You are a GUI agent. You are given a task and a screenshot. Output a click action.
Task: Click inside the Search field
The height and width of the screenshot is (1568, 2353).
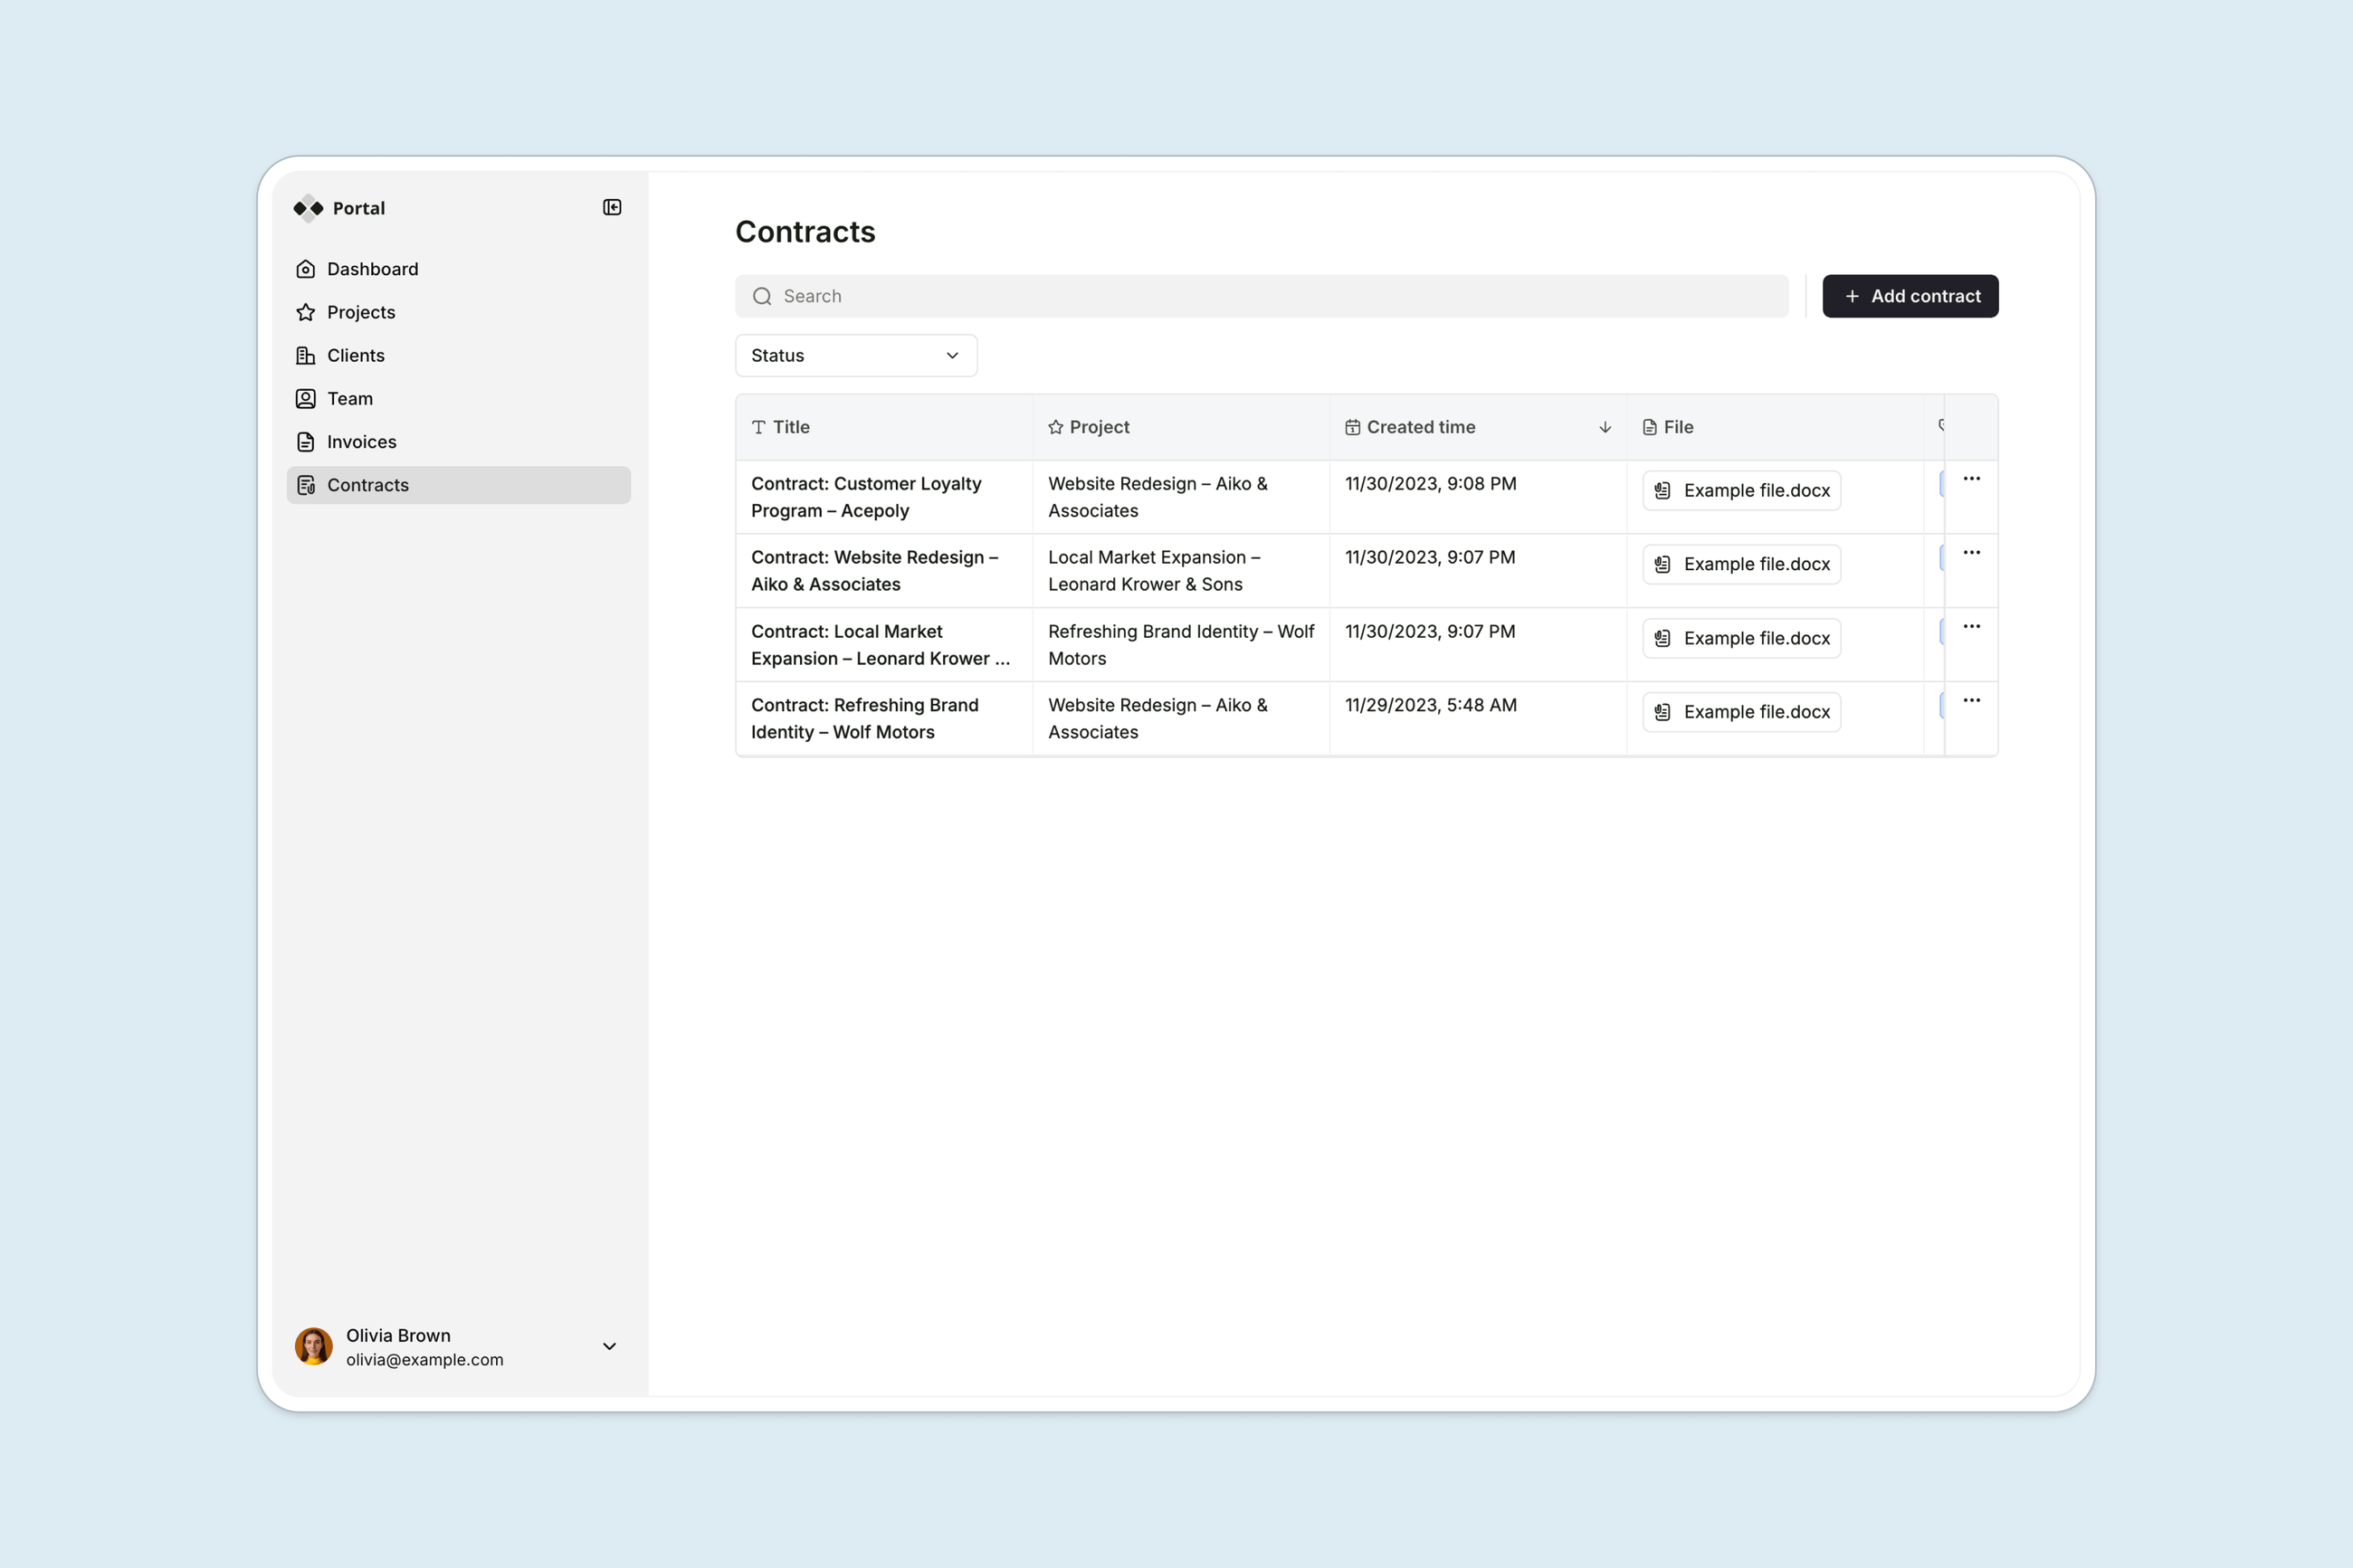[1100, 296]
